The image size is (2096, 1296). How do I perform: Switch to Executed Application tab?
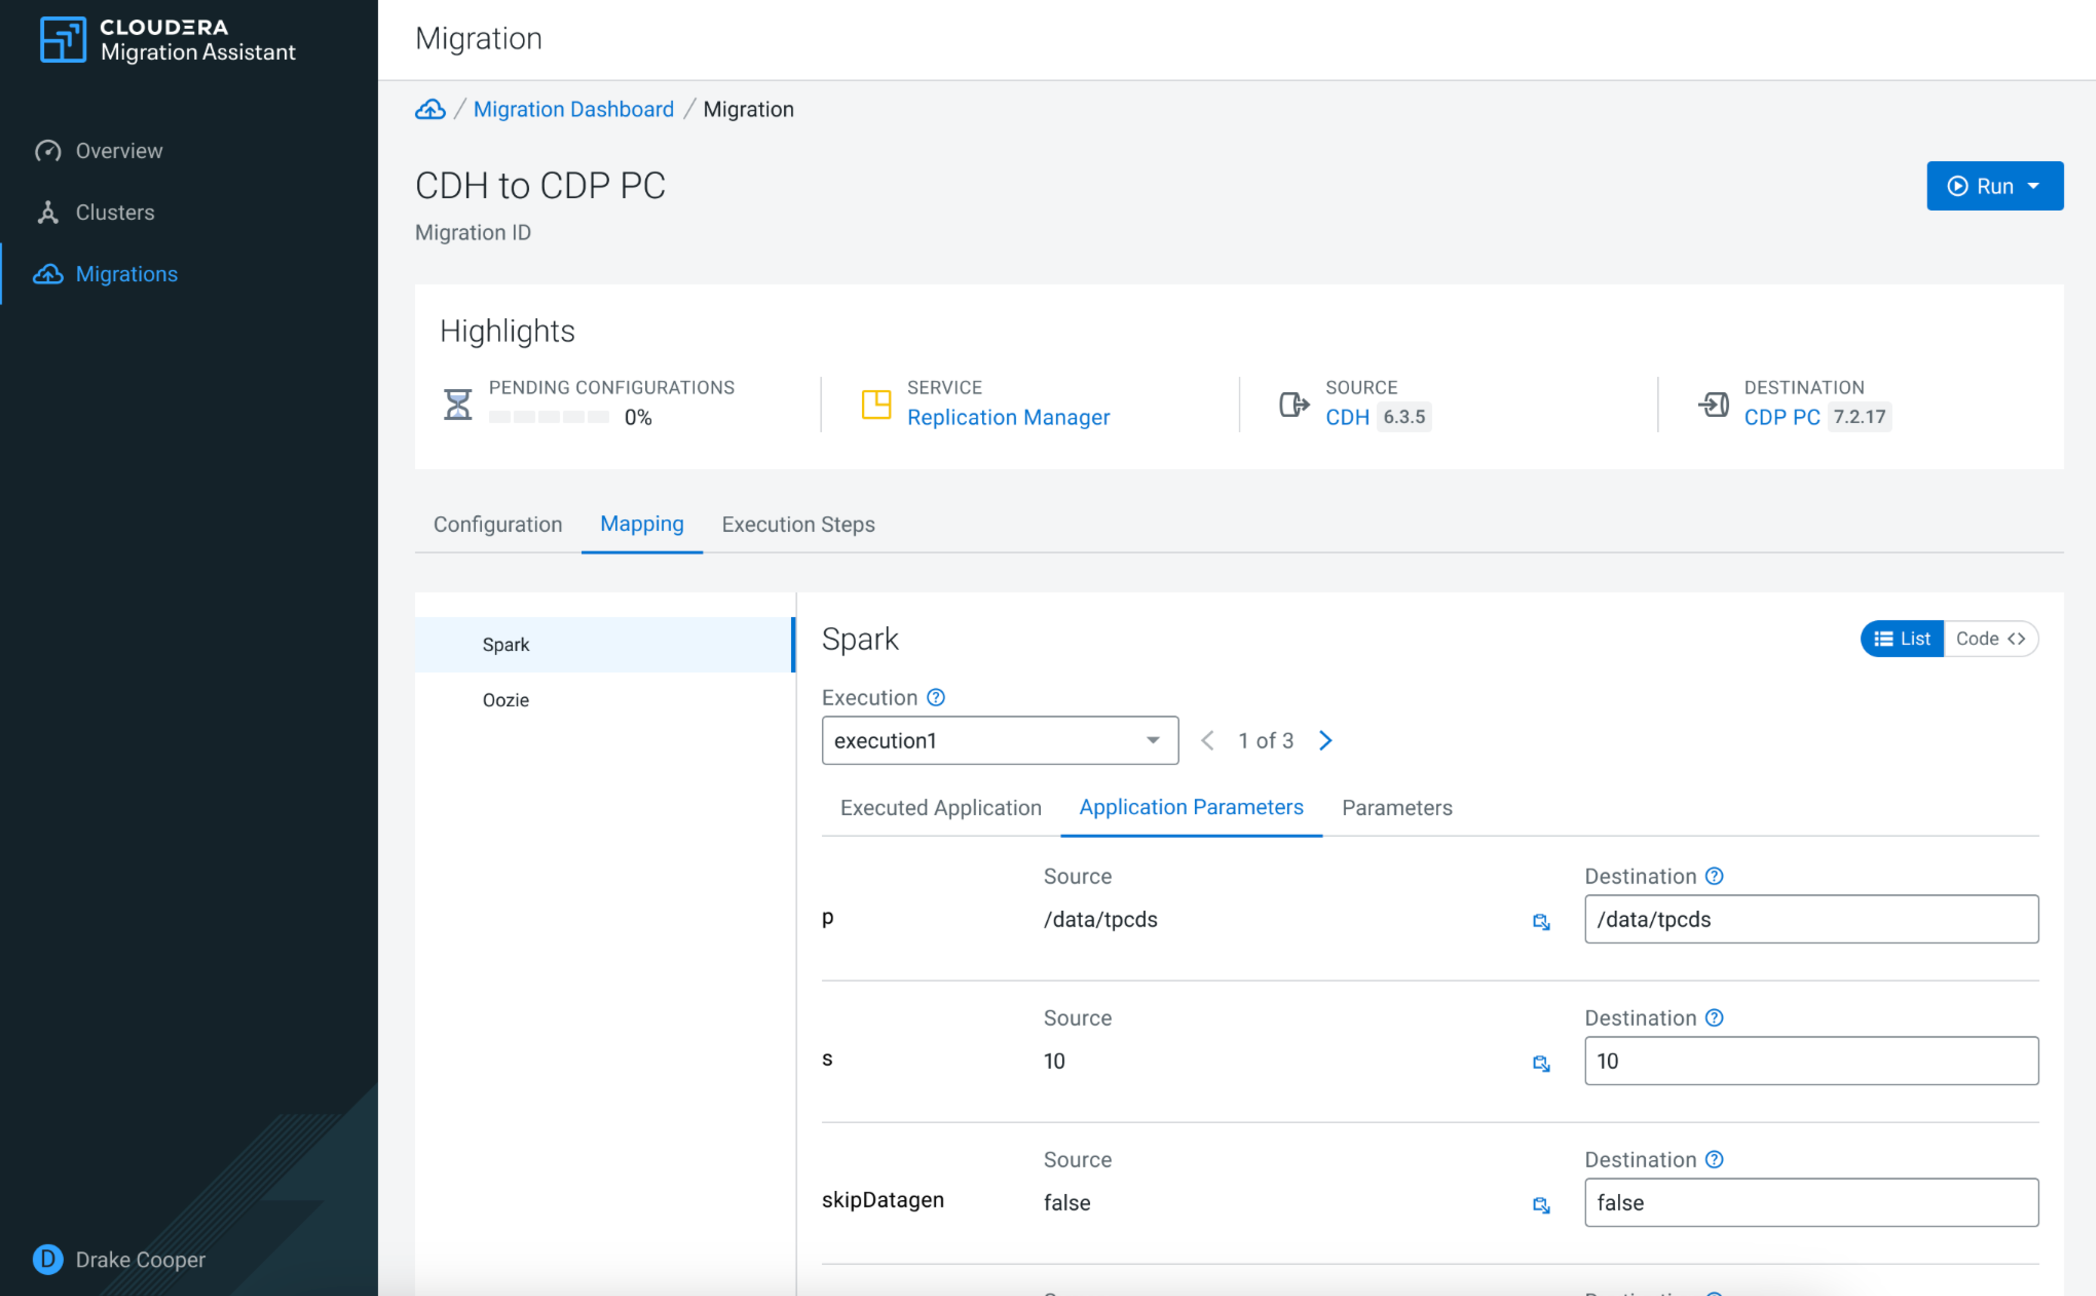tap(941, 808)
